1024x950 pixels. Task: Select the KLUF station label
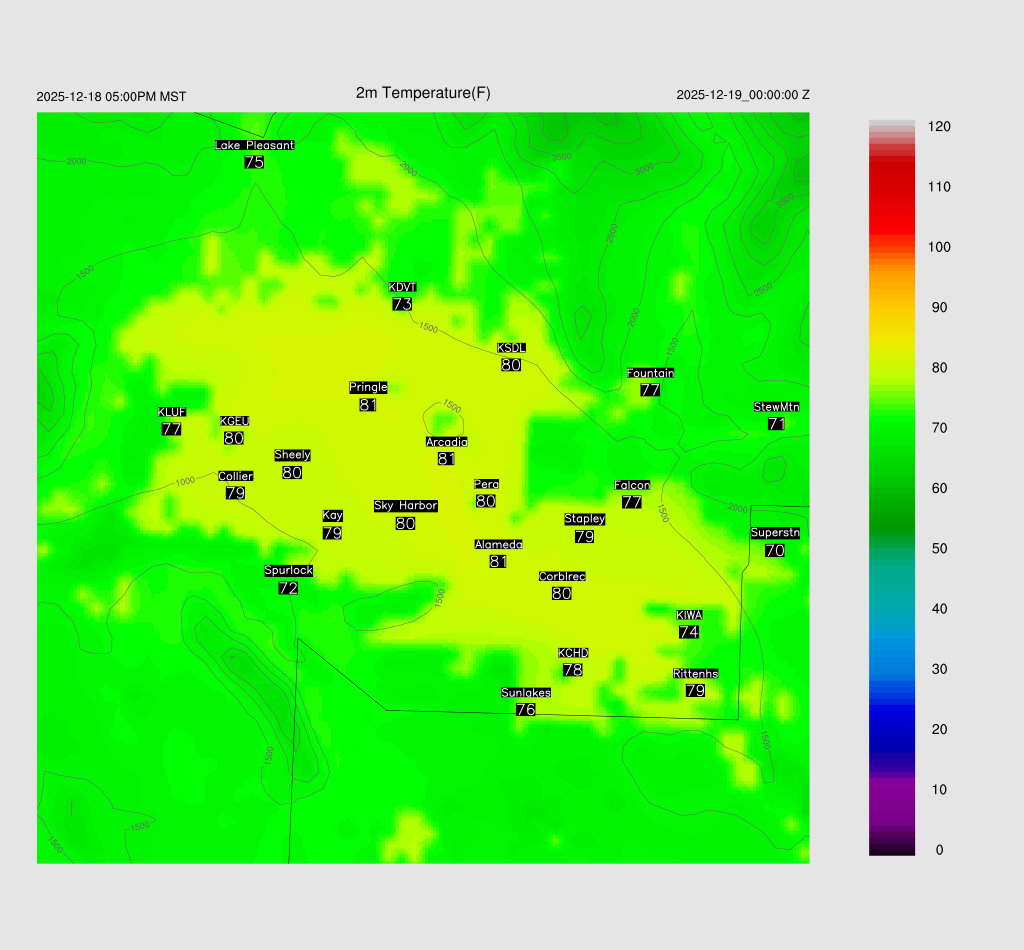tap(171, 412)
